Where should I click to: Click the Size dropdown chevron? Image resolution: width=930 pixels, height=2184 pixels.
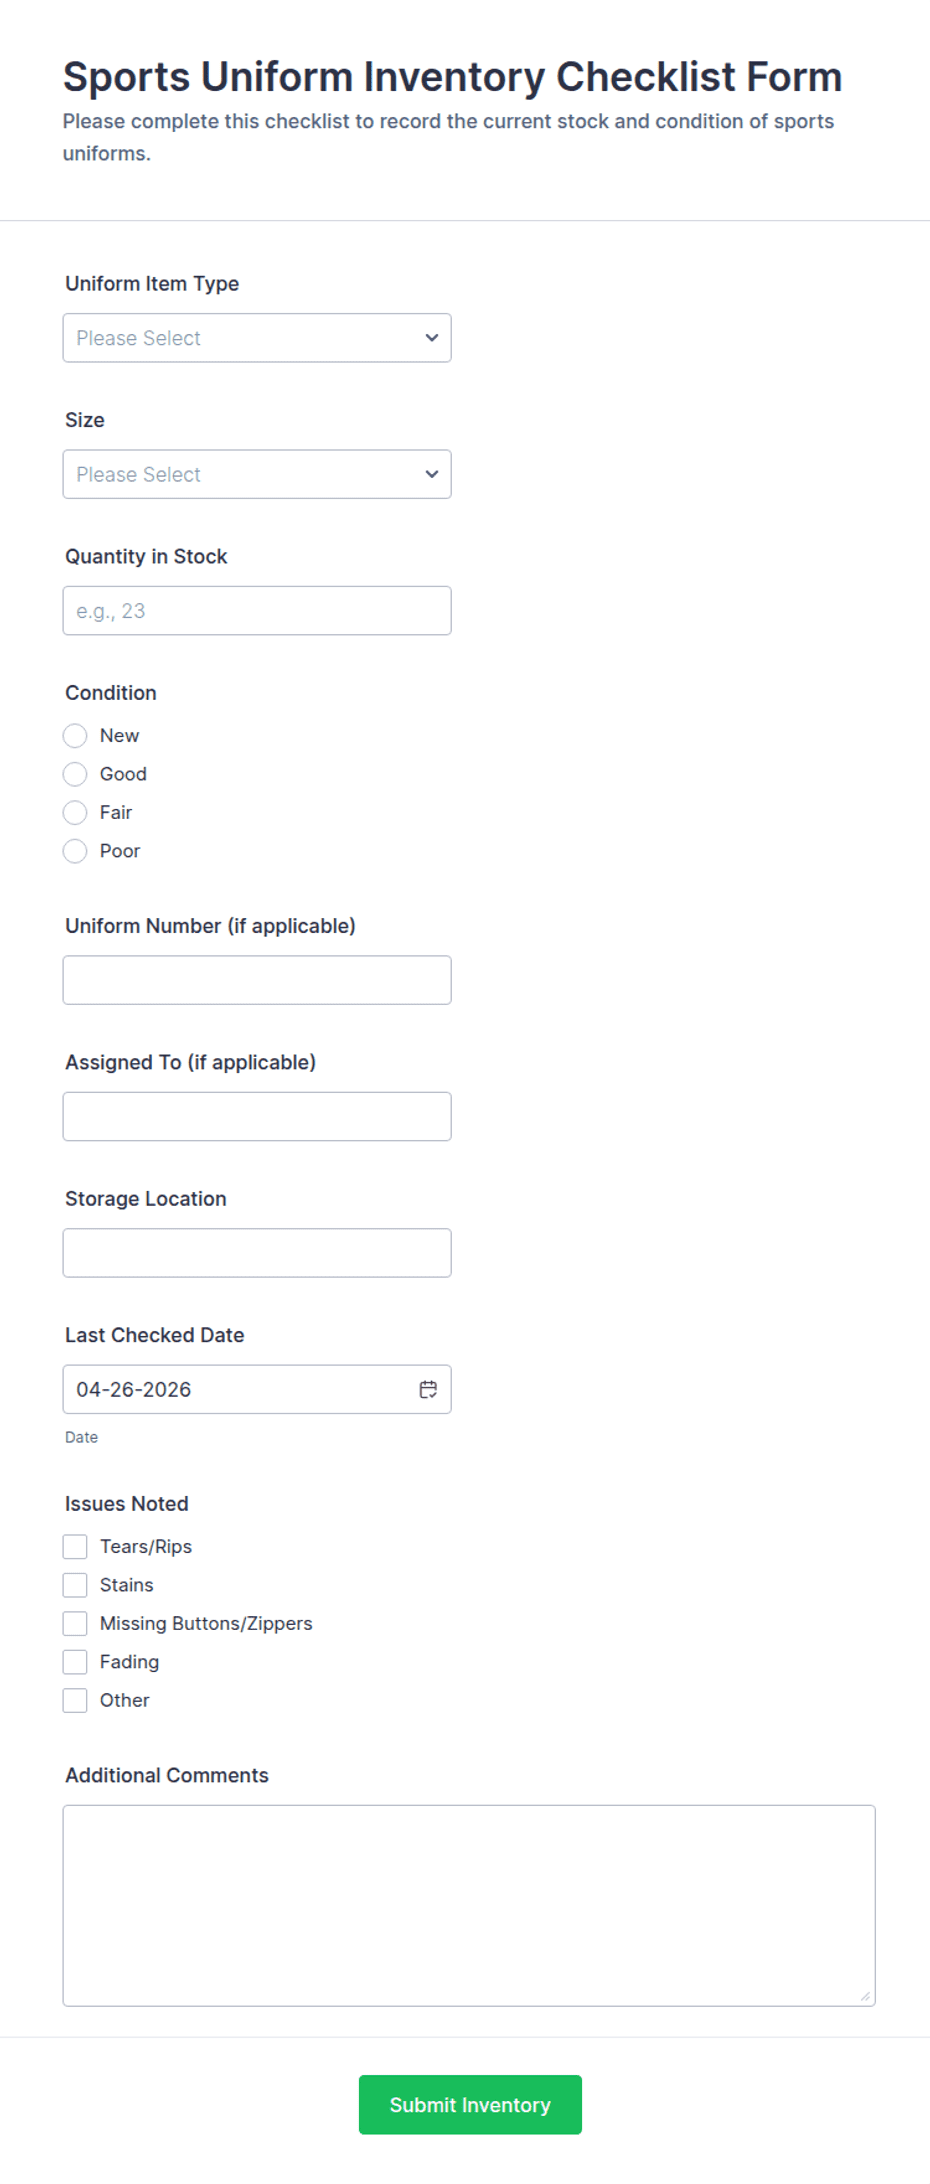point(431,474)
